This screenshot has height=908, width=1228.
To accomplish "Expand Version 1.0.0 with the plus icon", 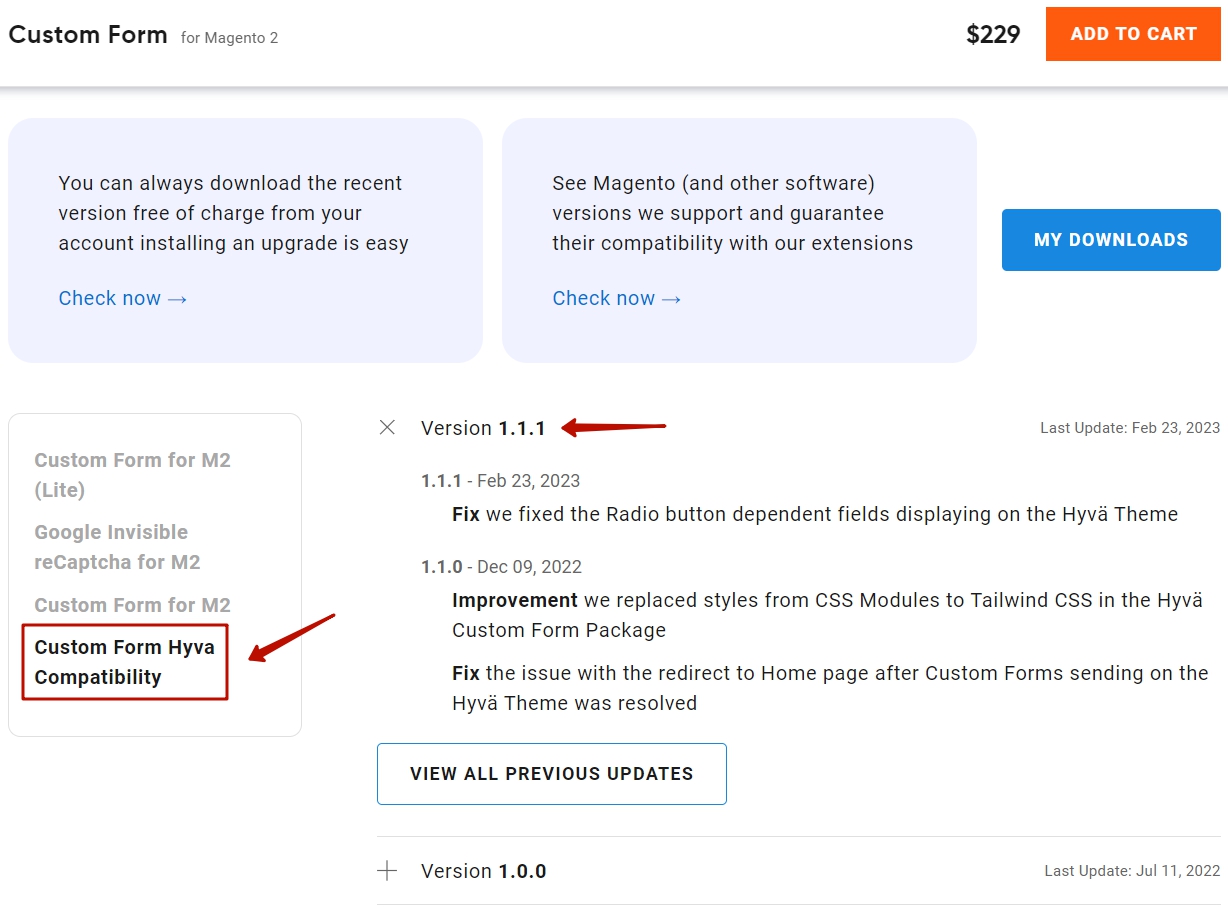I will [387, 871].
